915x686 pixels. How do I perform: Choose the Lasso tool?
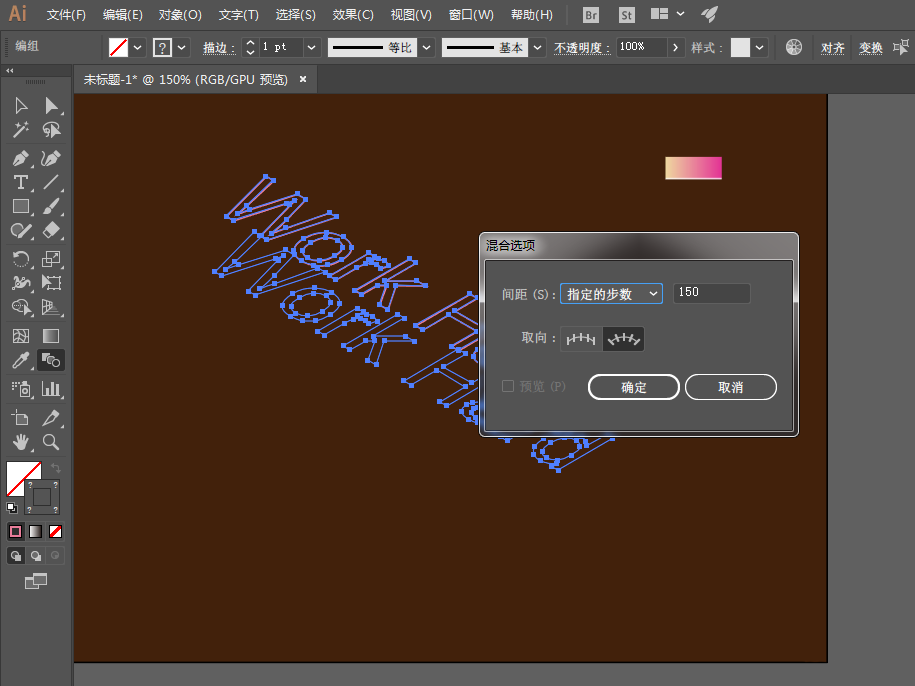(x=51, y=130)
